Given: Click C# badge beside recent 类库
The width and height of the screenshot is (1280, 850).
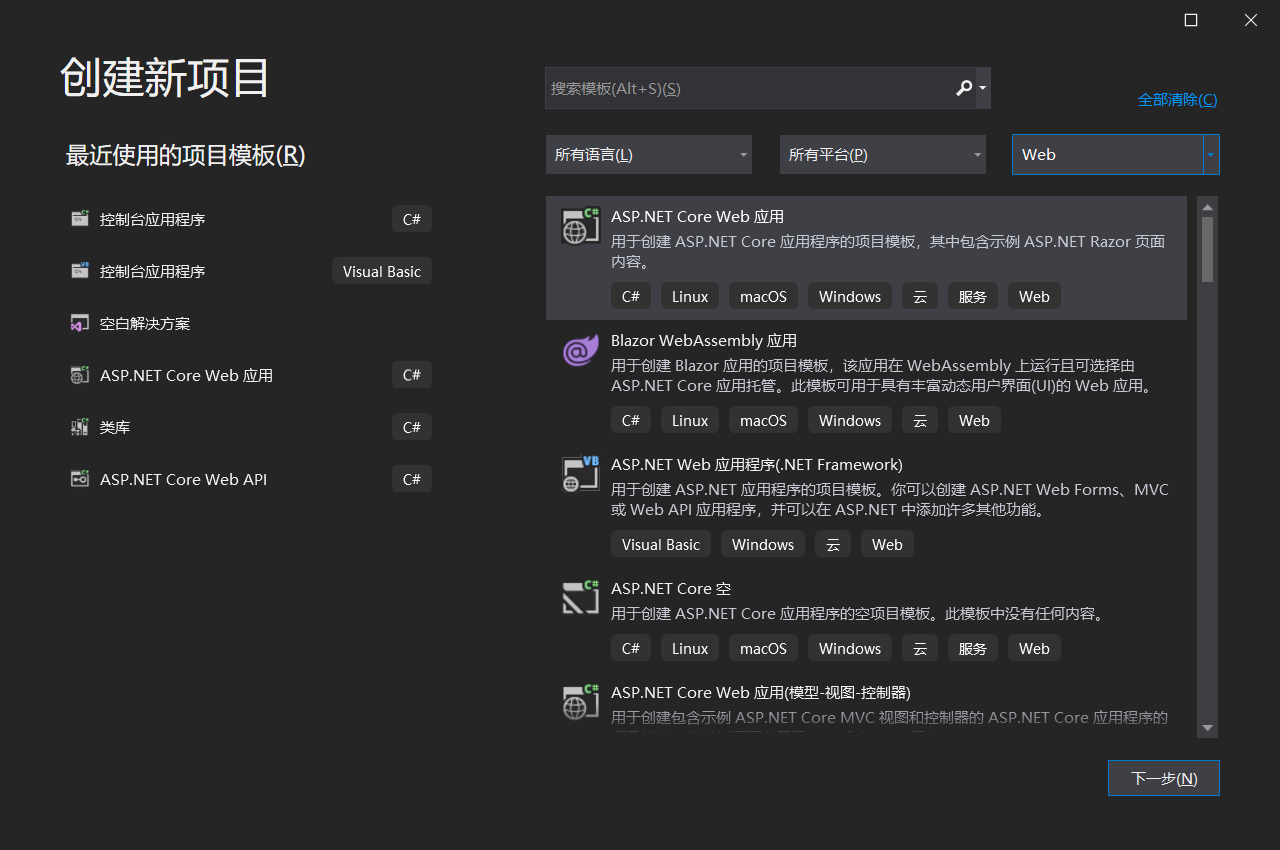Looking at the screenshot, I should point(412,427).
